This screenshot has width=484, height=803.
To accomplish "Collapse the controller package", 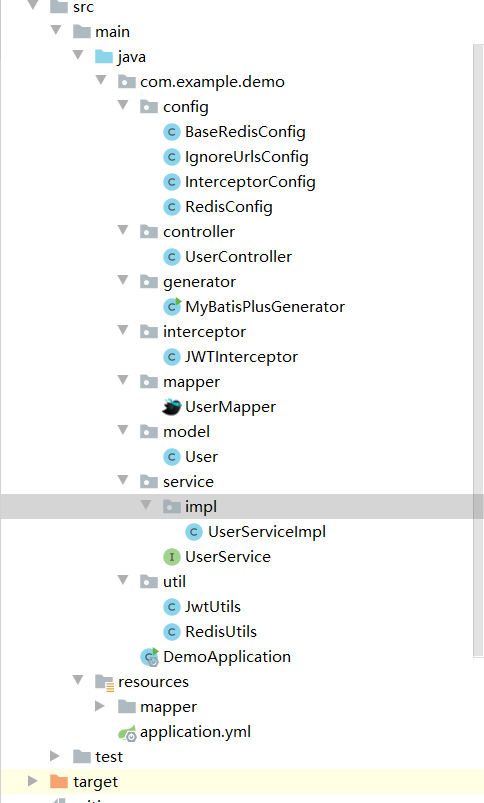I will click(x=123, y=230).
